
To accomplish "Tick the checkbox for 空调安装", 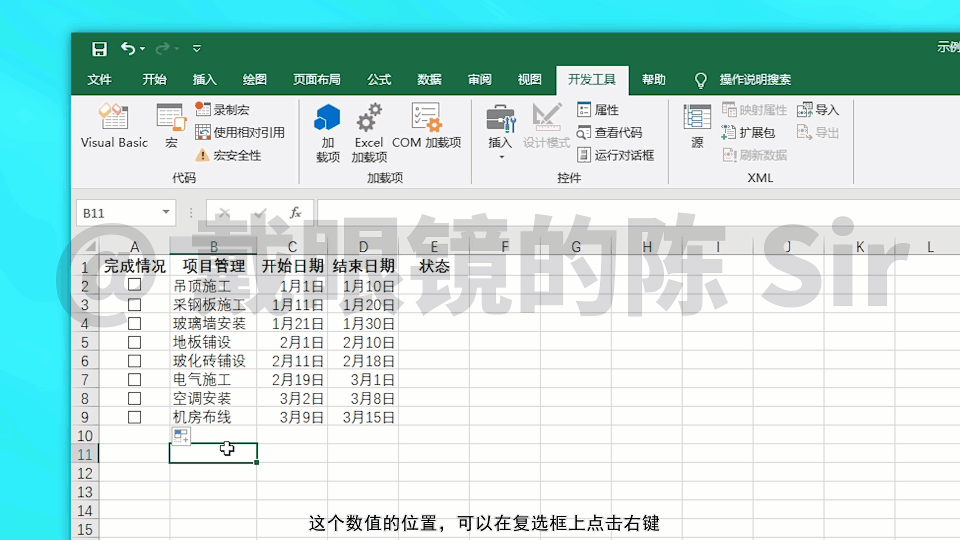I will point(135,399).
